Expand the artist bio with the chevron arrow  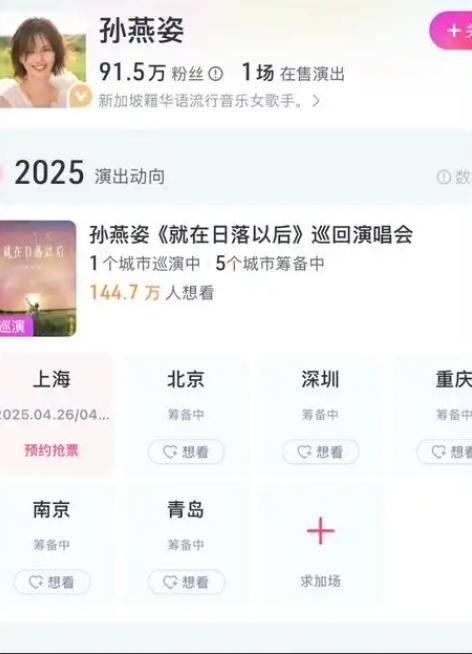[x=316, y=101]
